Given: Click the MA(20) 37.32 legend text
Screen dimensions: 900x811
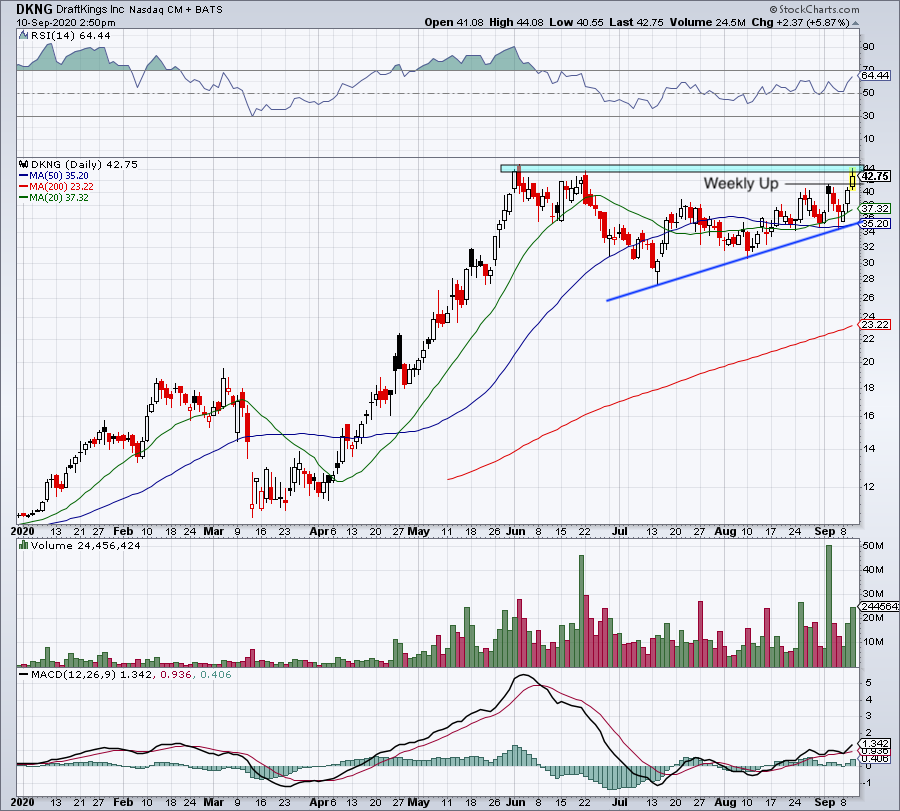Looking at the screenshot, I should tap(59, 198).
